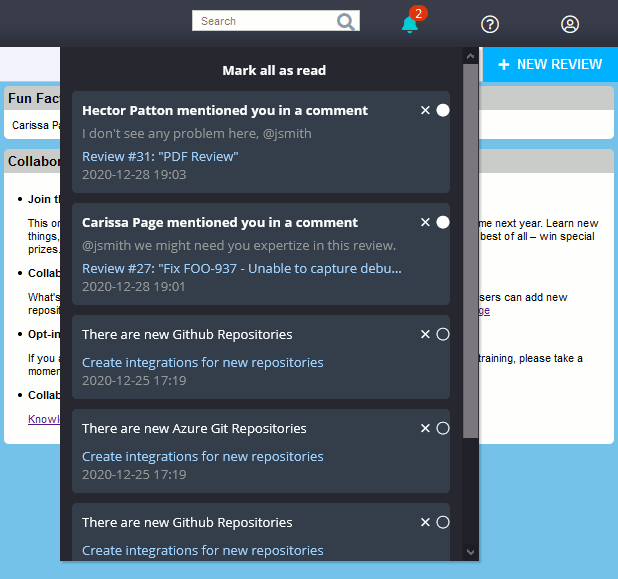Open Review #27 Fix FOO-937 link
This screenshot has height=579, width=618.
(242, 269)
